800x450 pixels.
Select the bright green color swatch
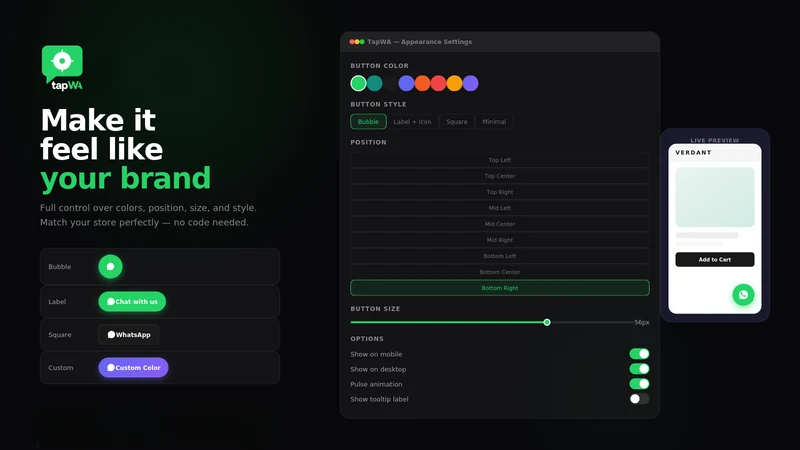358,83
